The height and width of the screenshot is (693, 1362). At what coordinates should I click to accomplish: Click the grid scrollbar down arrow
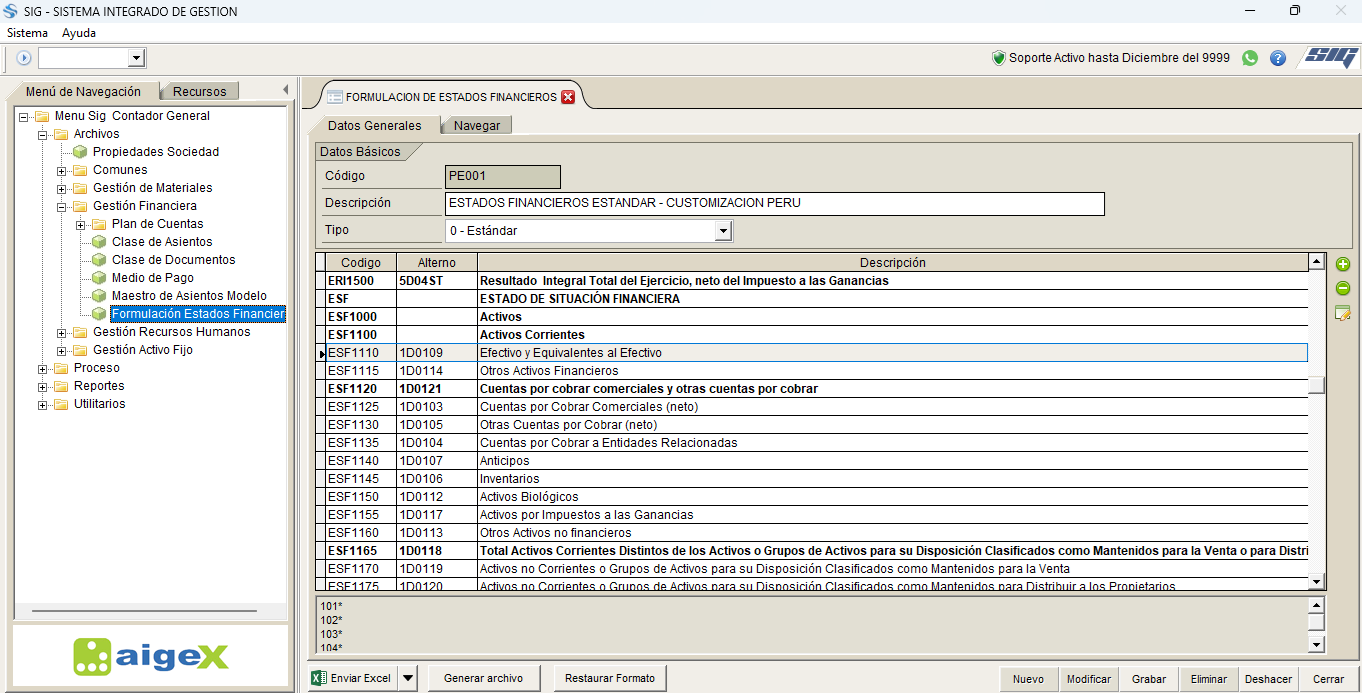coord(1317,581)
